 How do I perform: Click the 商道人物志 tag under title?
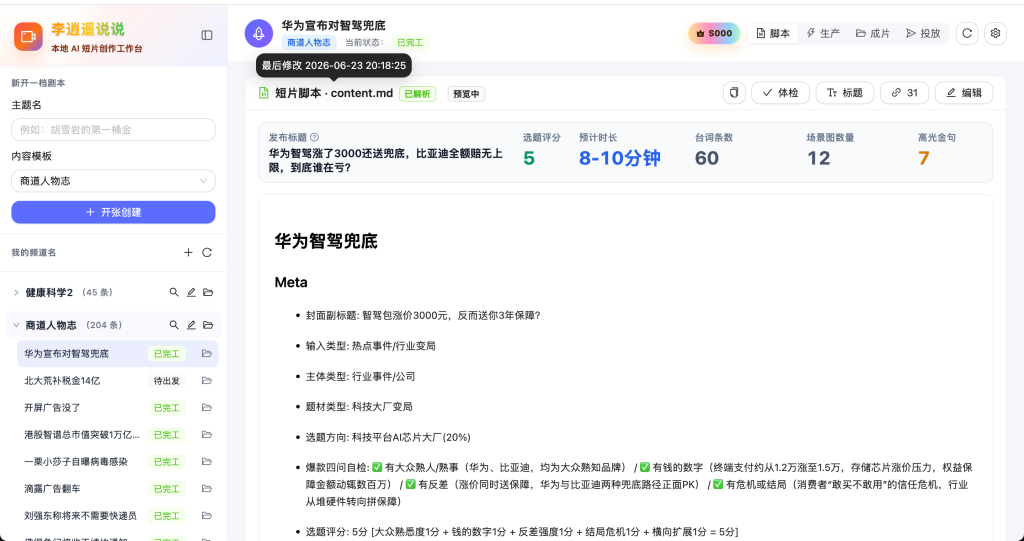310,42
